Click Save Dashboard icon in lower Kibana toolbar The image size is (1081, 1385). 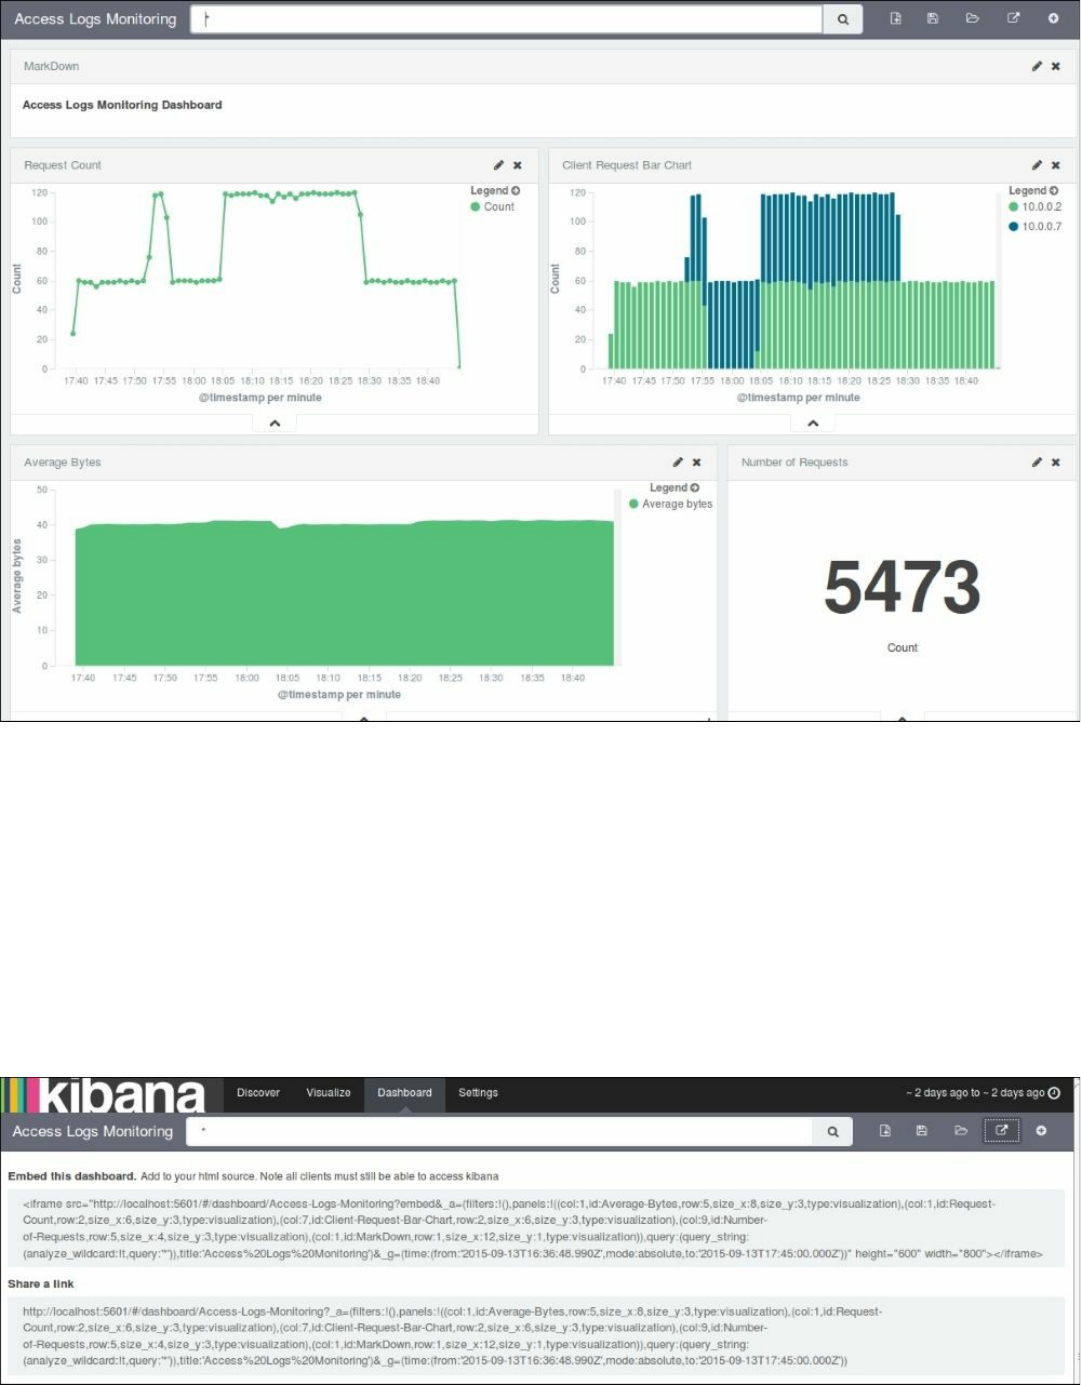[x=922, y=1131]
